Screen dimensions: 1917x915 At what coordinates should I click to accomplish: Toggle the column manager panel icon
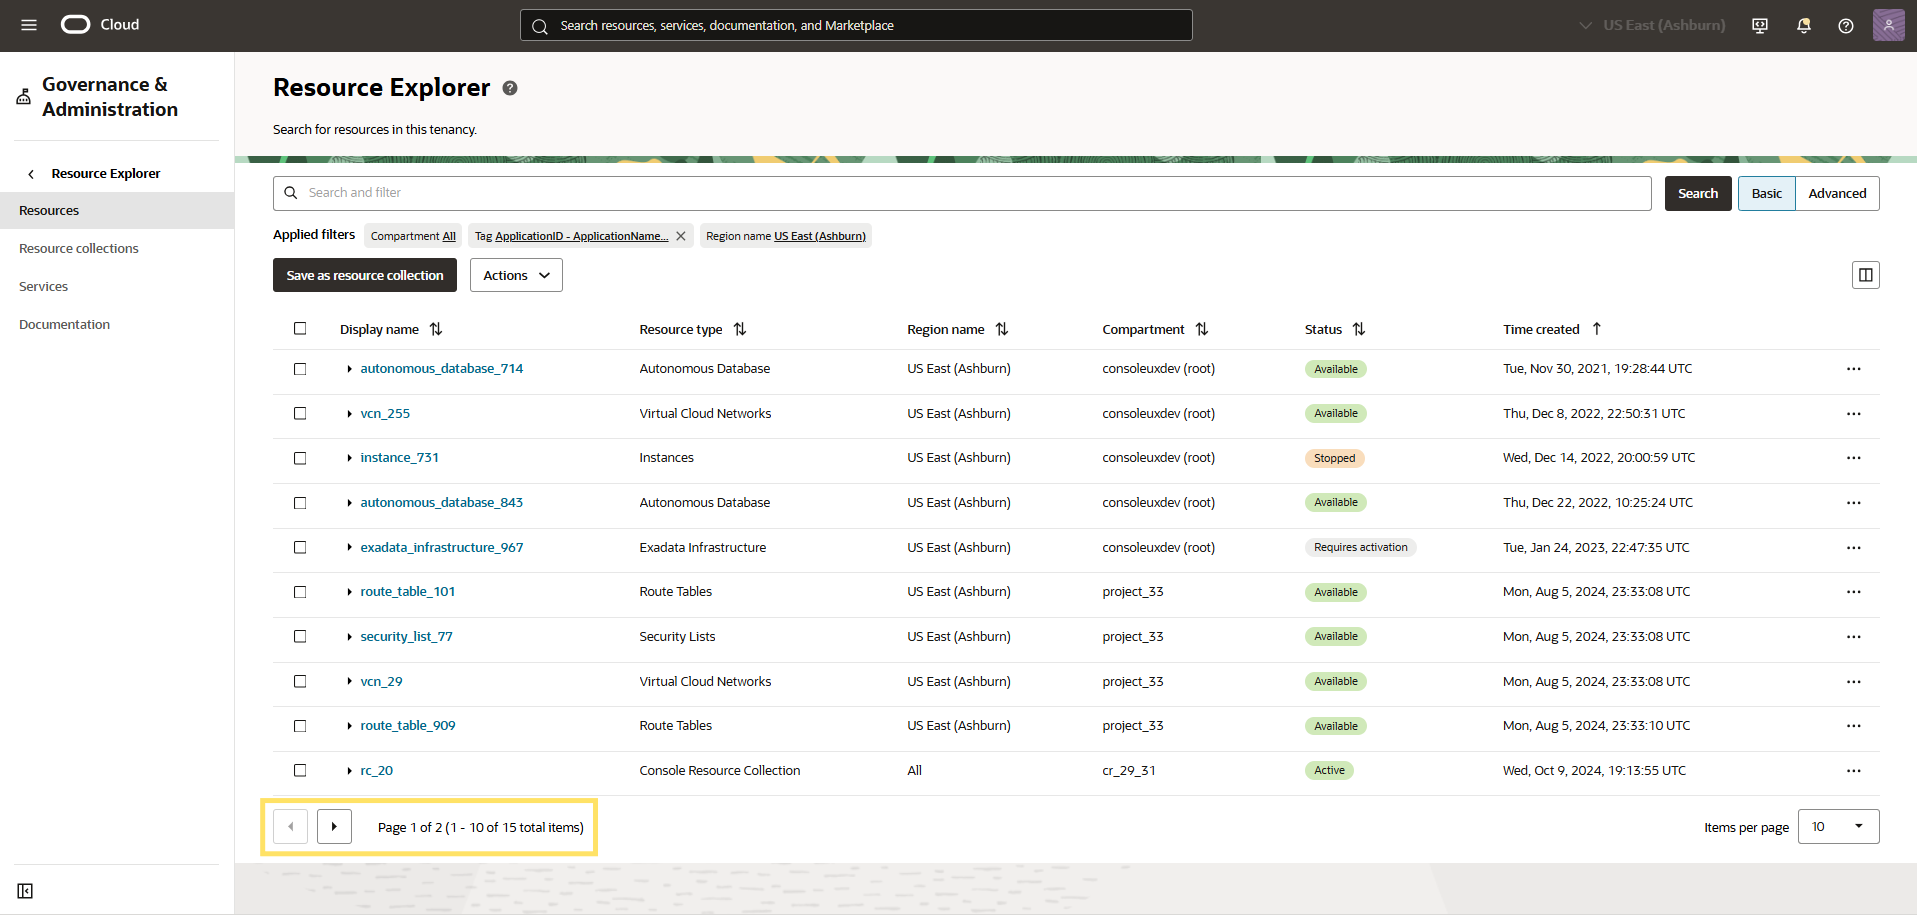point(1866,274)
